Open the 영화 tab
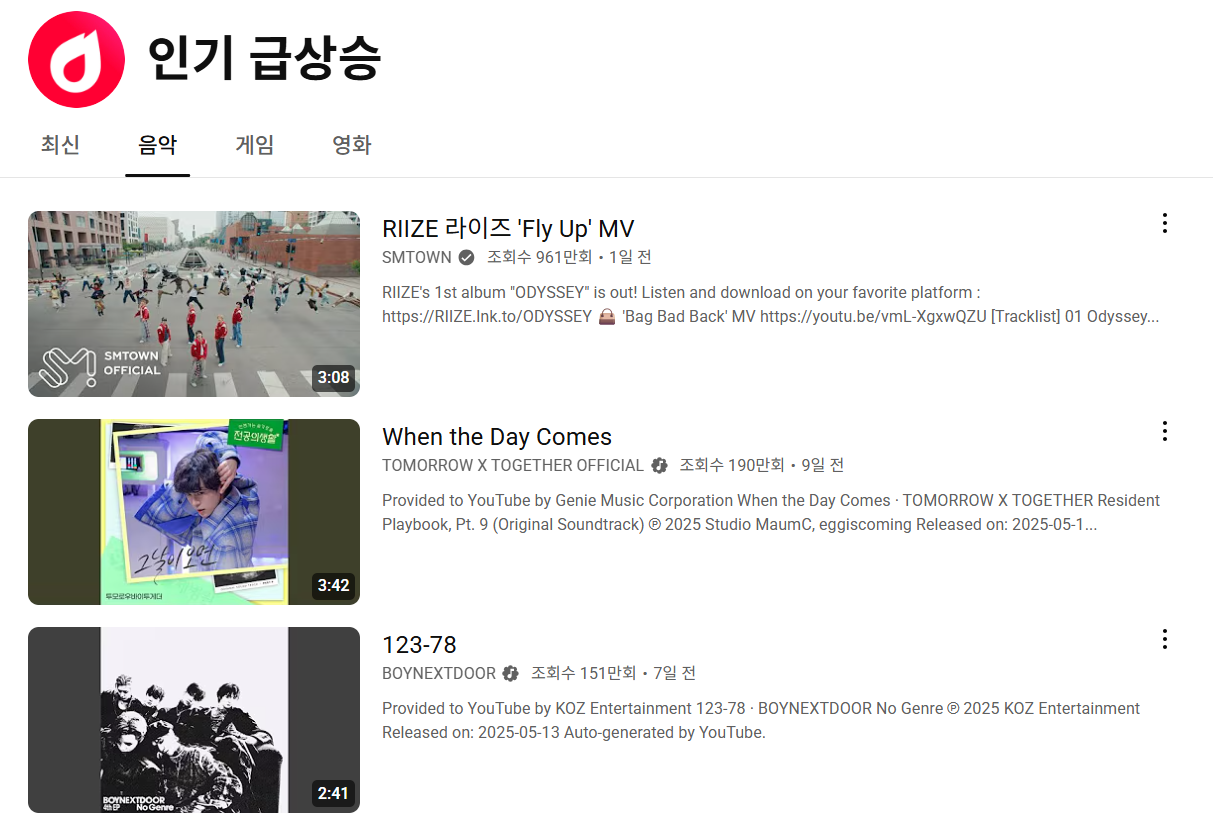This screenshot has width=1213, height=825. click(351, 144)
